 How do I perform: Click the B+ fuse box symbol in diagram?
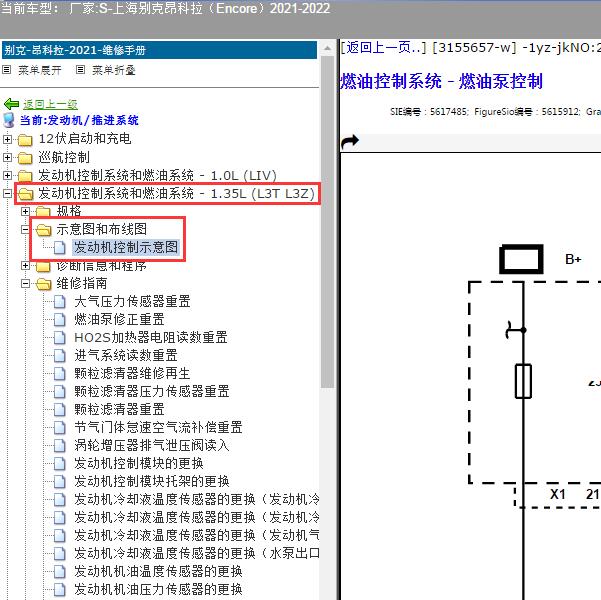pos(521,259)
